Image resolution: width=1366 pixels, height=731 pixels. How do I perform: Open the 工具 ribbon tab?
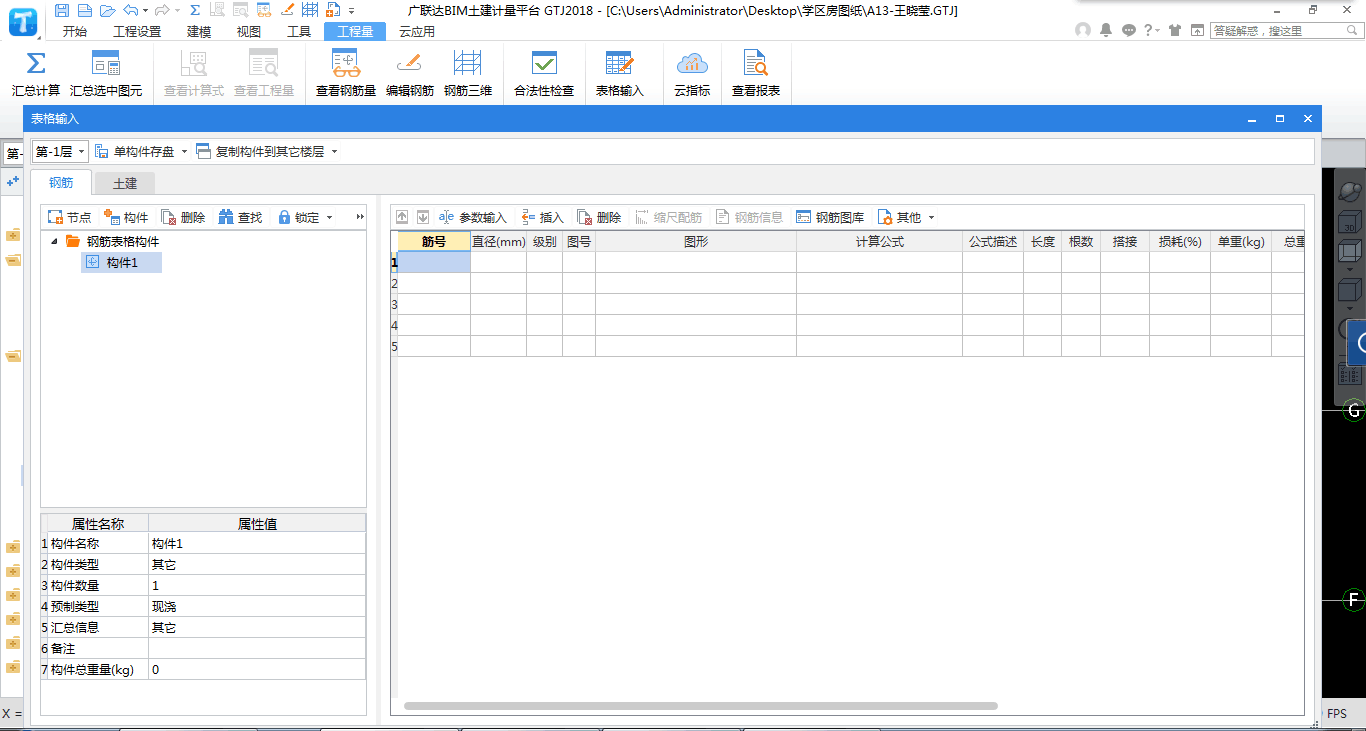click(299, 31)
